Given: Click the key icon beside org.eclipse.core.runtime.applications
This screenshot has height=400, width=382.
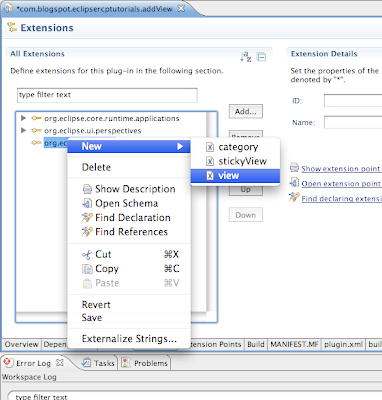Looking at the screenshot, I should click(36, 118).
